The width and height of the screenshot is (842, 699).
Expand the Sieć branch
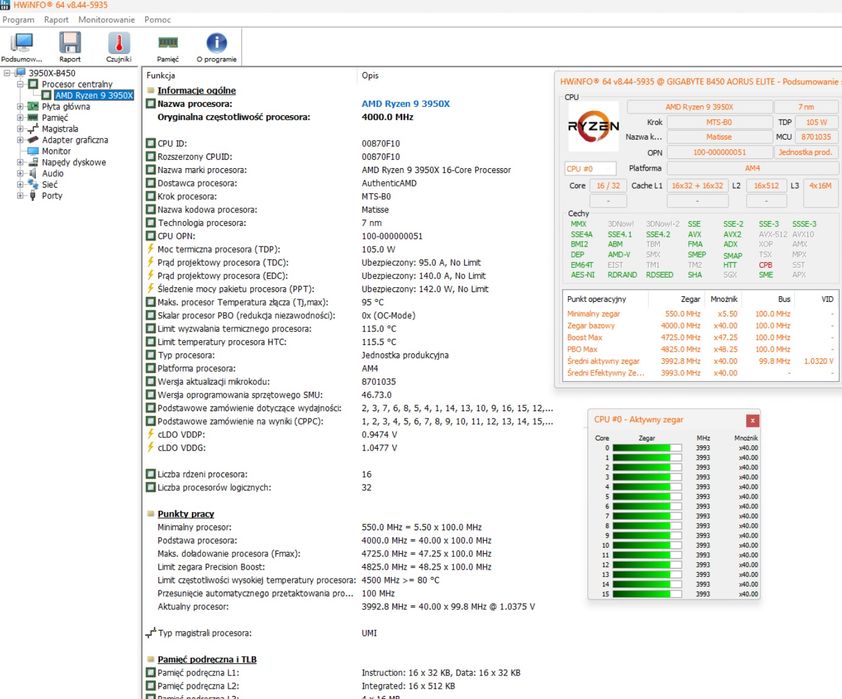(x=20, y=185)
